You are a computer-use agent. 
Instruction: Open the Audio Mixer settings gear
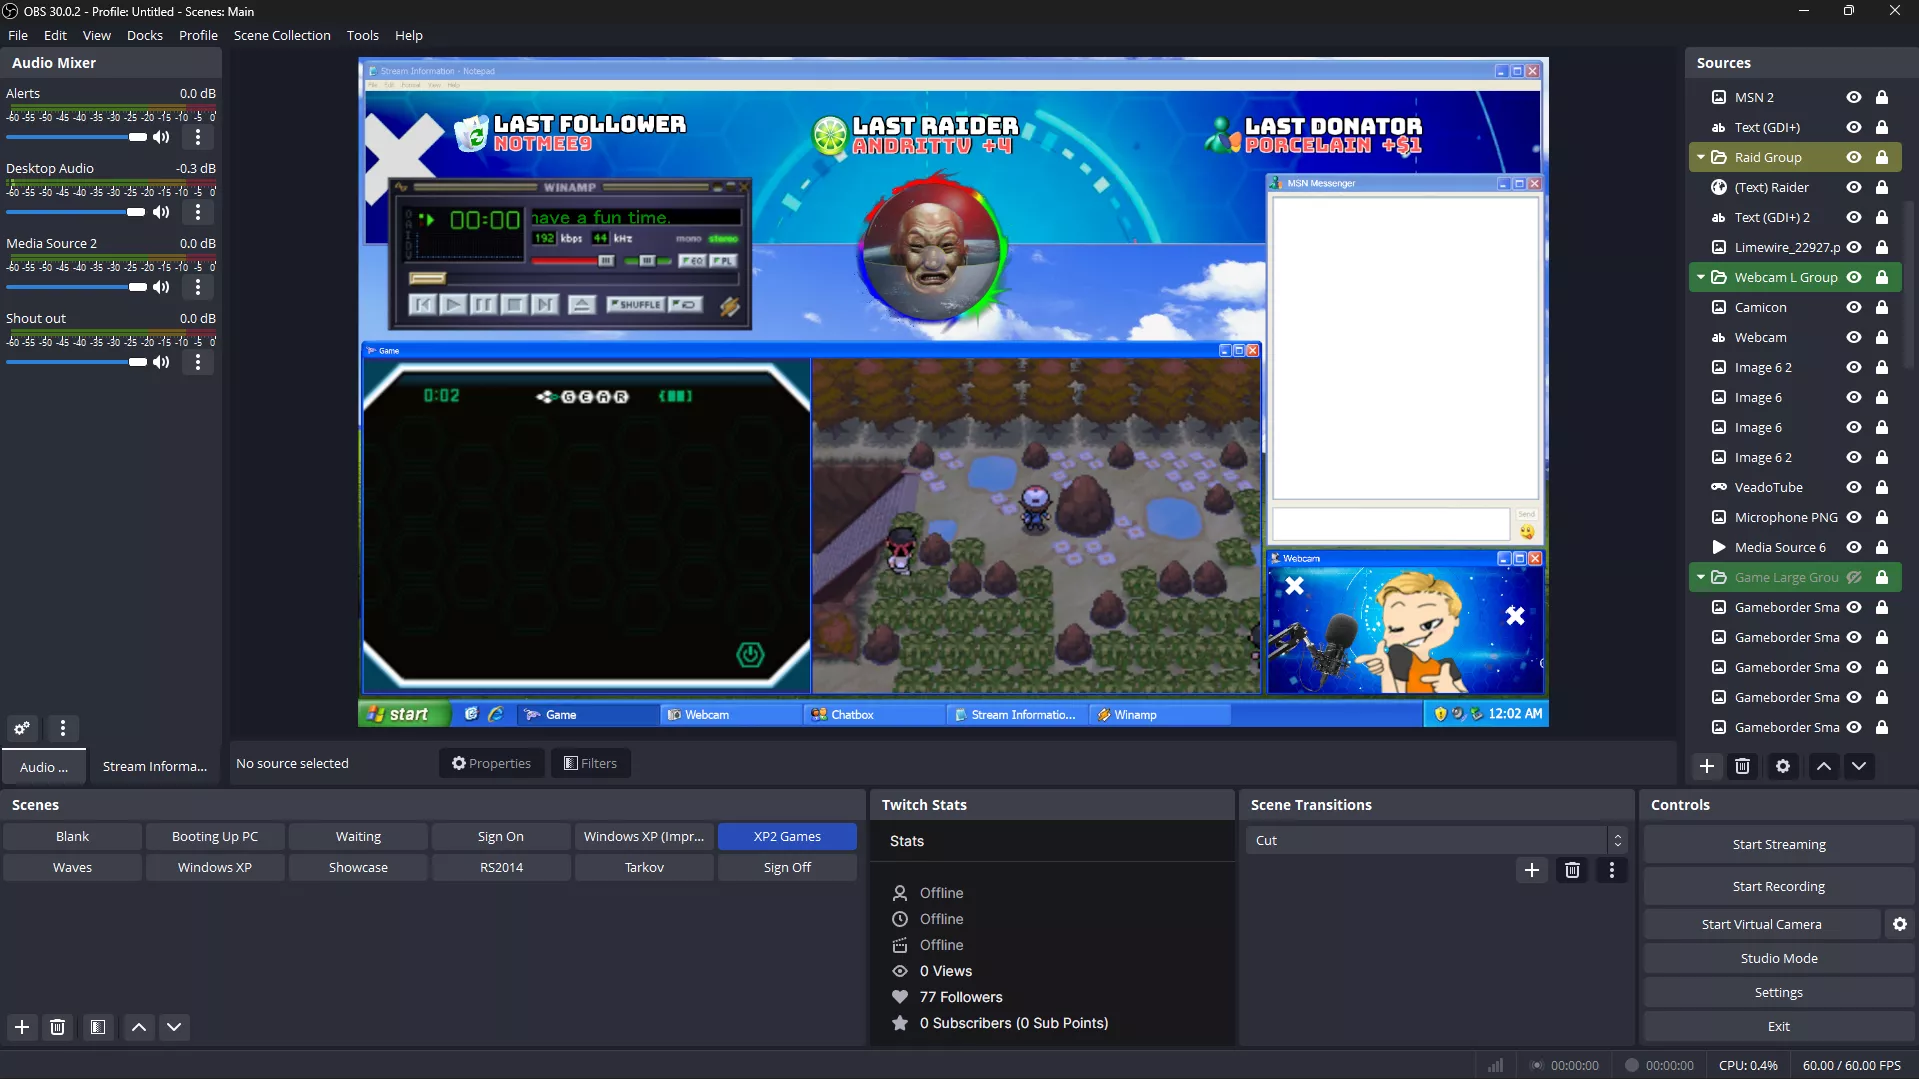(22, 729)
